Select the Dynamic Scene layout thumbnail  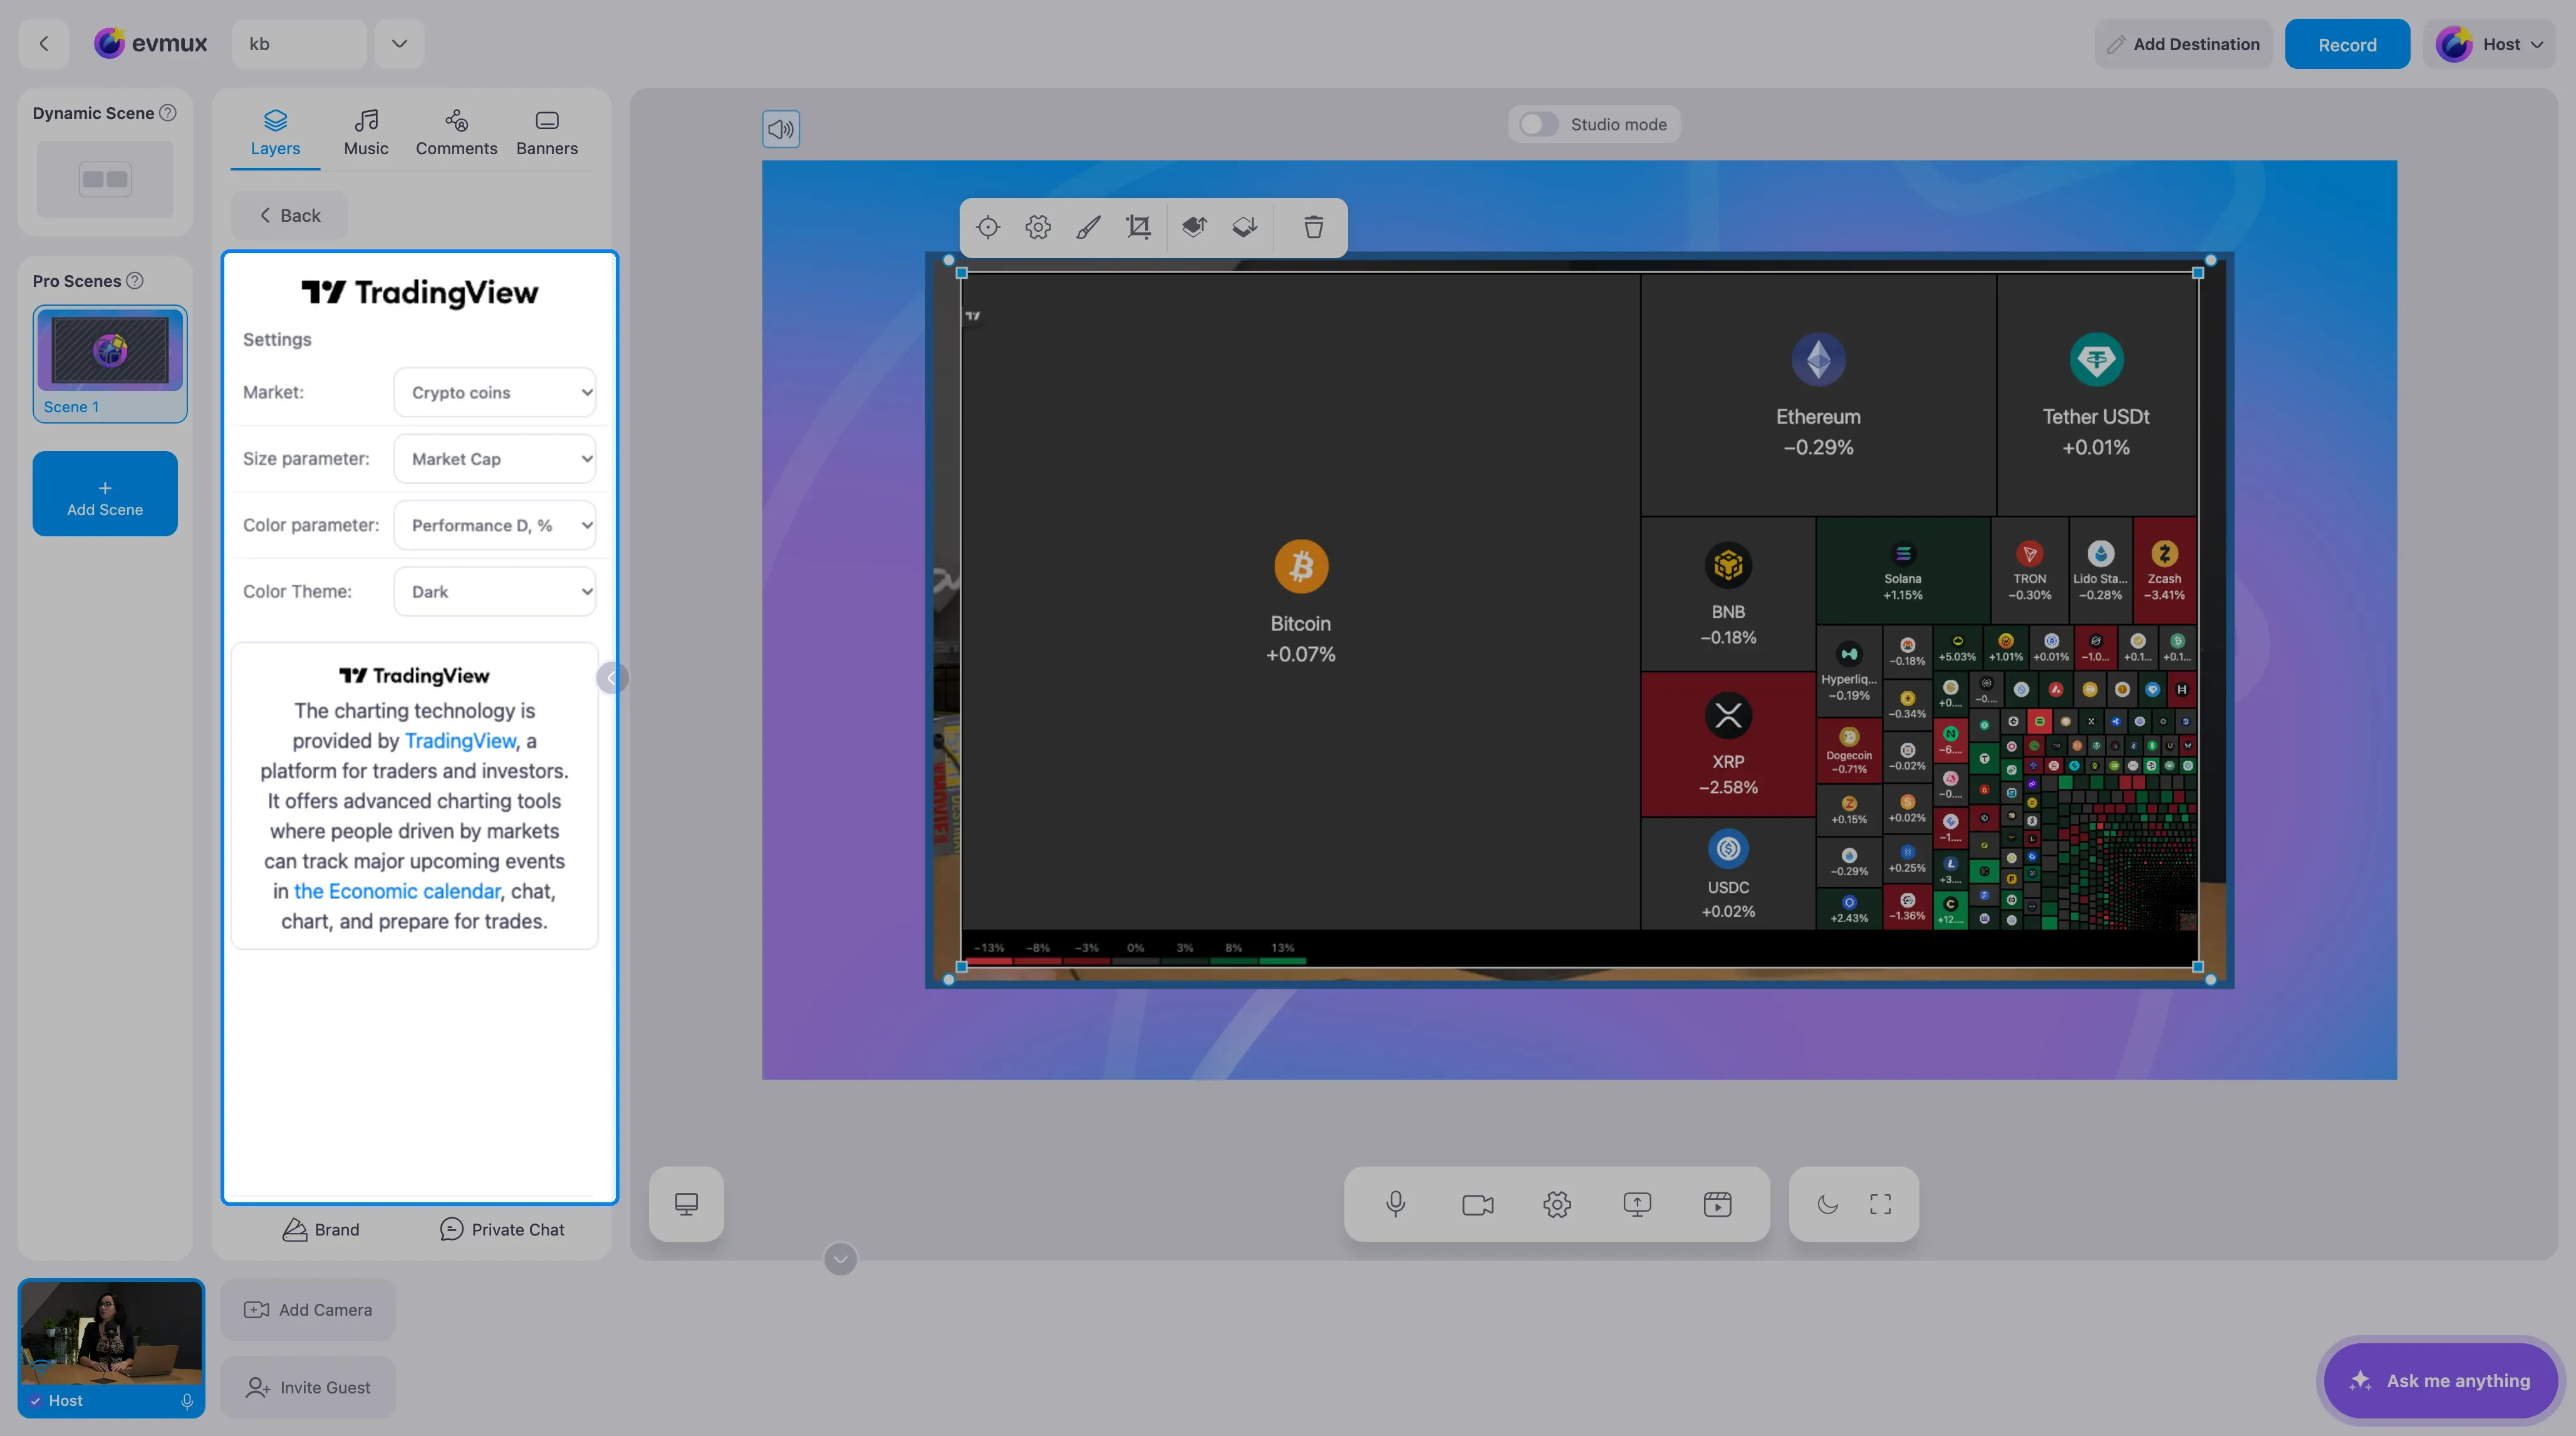pos(105,179)
